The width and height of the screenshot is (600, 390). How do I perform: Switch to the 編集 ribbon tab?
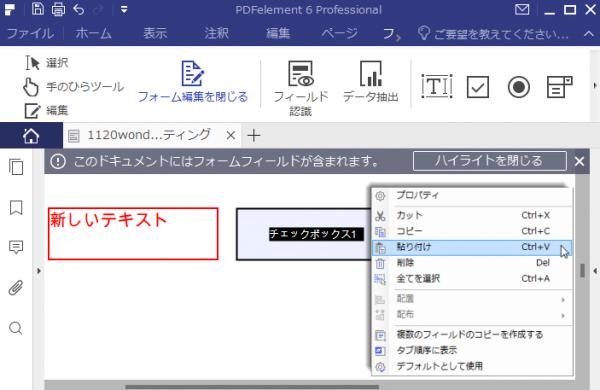(278, 33)
